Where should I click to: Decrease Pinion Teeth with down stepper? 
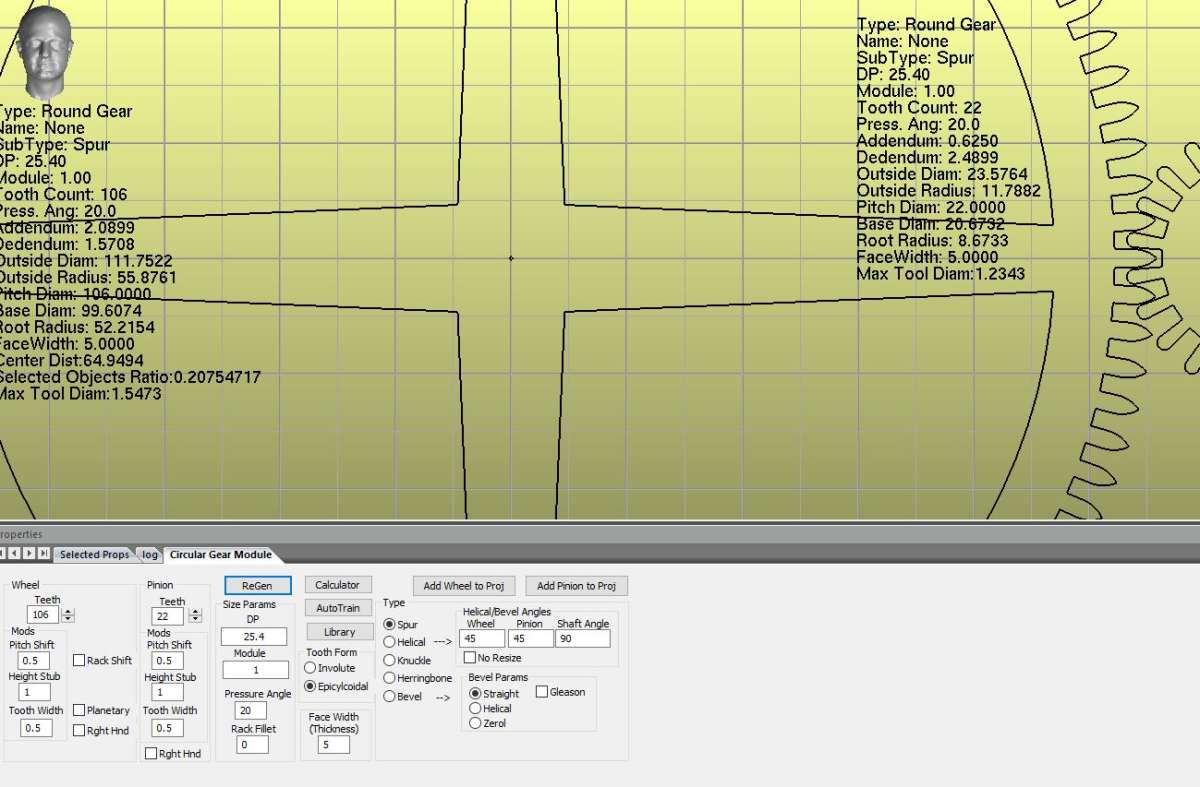[195, 620]
